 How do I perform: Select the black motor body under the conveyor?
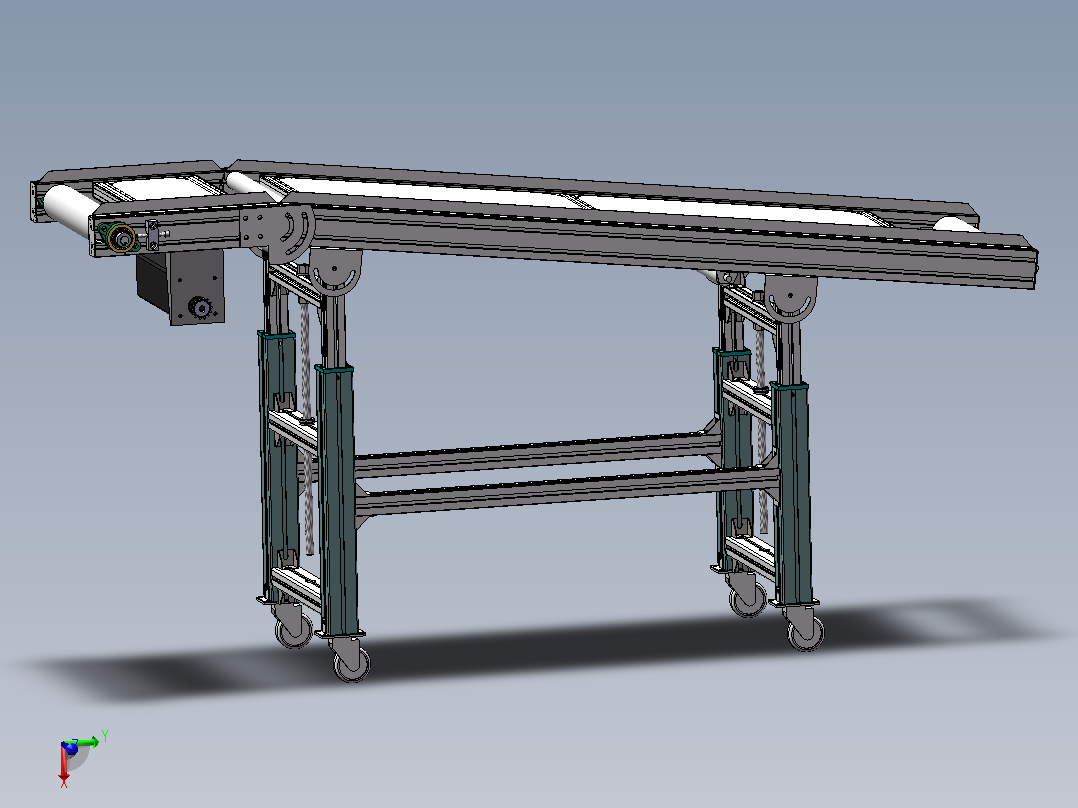[152, 283]
